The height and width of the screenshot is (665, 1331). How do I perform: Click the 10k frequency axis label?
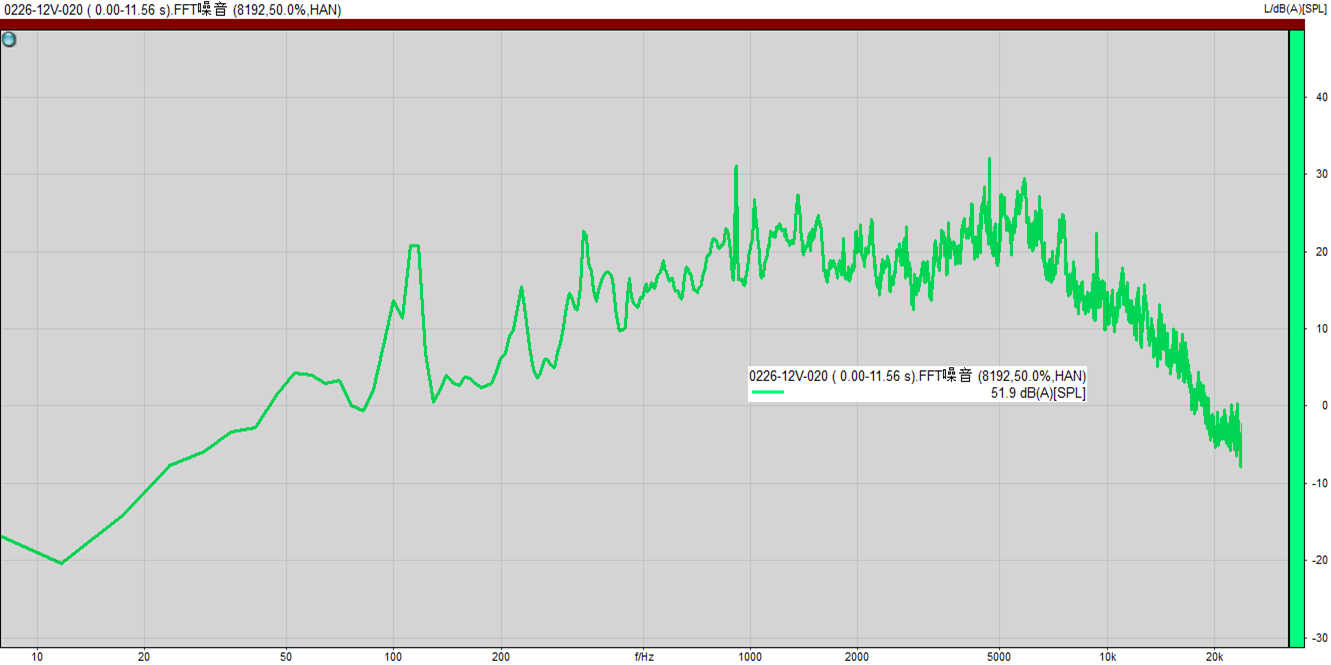[1107, 657]
